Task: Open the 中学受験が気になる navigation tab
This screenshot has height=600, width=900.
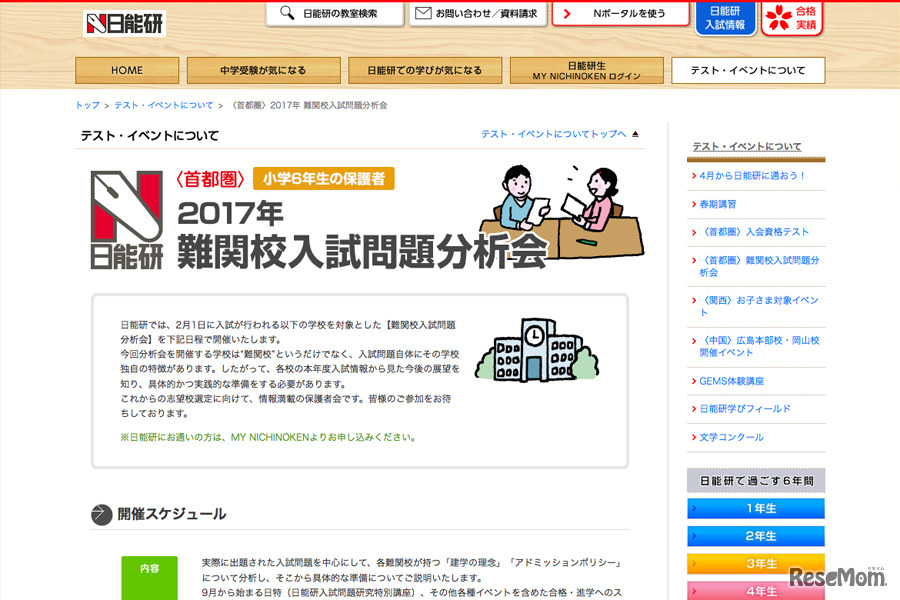Action: click(x=263, y=70)
